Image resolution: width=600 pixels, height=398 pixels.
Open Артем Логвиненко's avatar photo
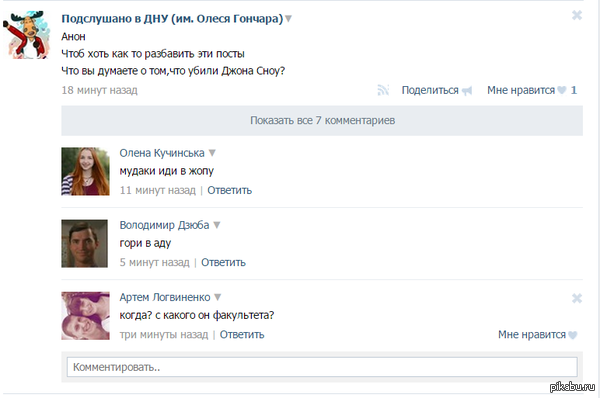85,316
